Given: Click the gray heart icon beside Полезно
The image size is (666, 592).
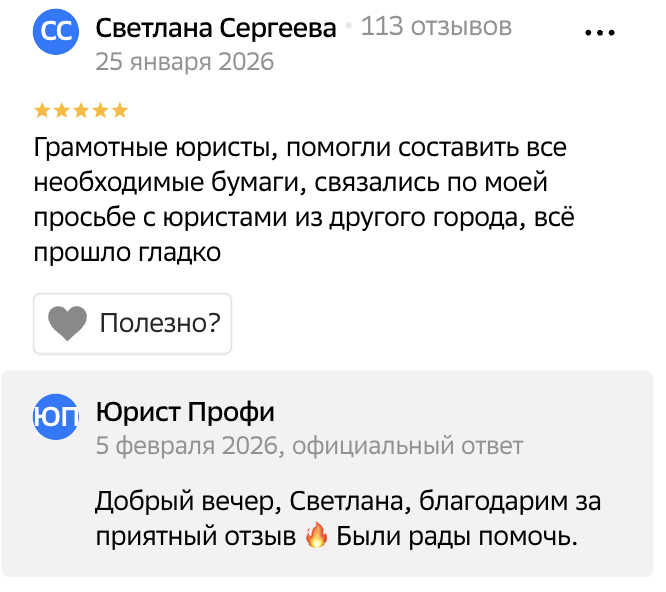Looking at the screenshot, I should pyautogui.click(x=68, y=323).
